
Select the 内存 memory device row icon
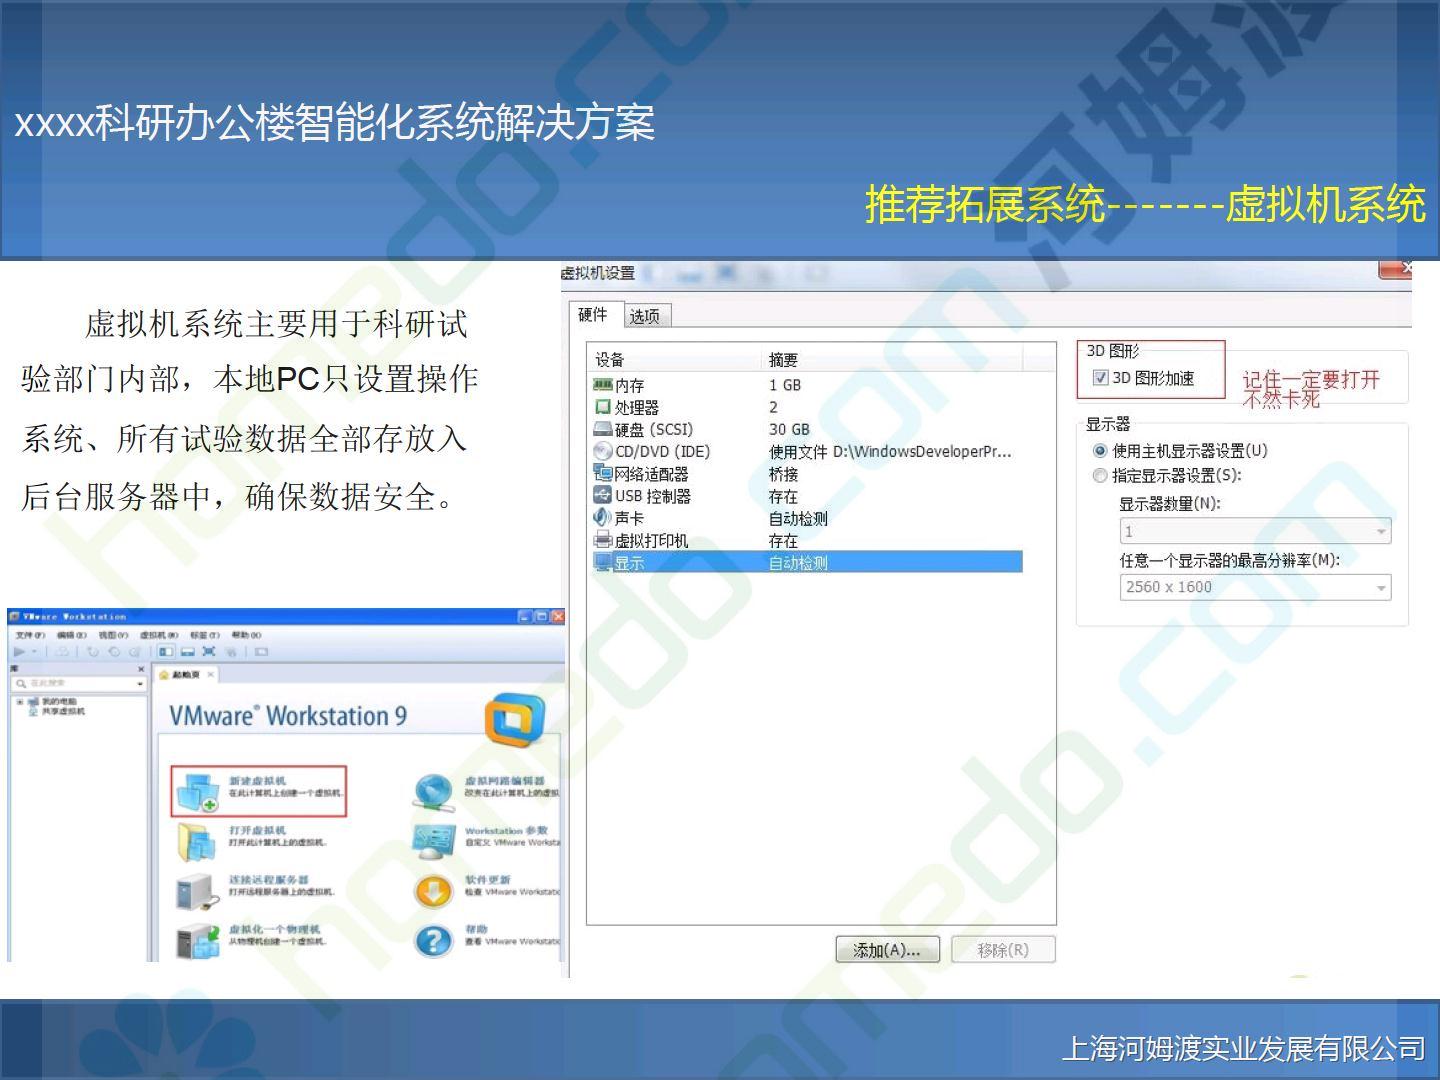(602, 385)
